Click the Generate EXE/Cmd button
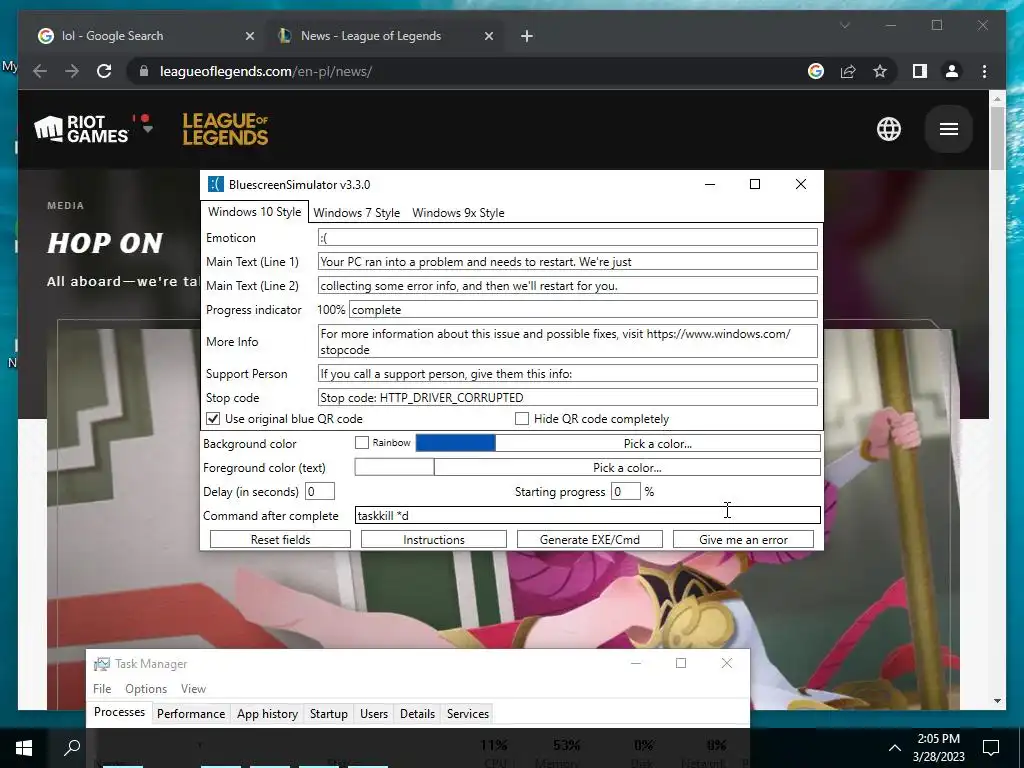Image resolution: width=1024 pixels, height=768 pixels. (x=590, y=539)
